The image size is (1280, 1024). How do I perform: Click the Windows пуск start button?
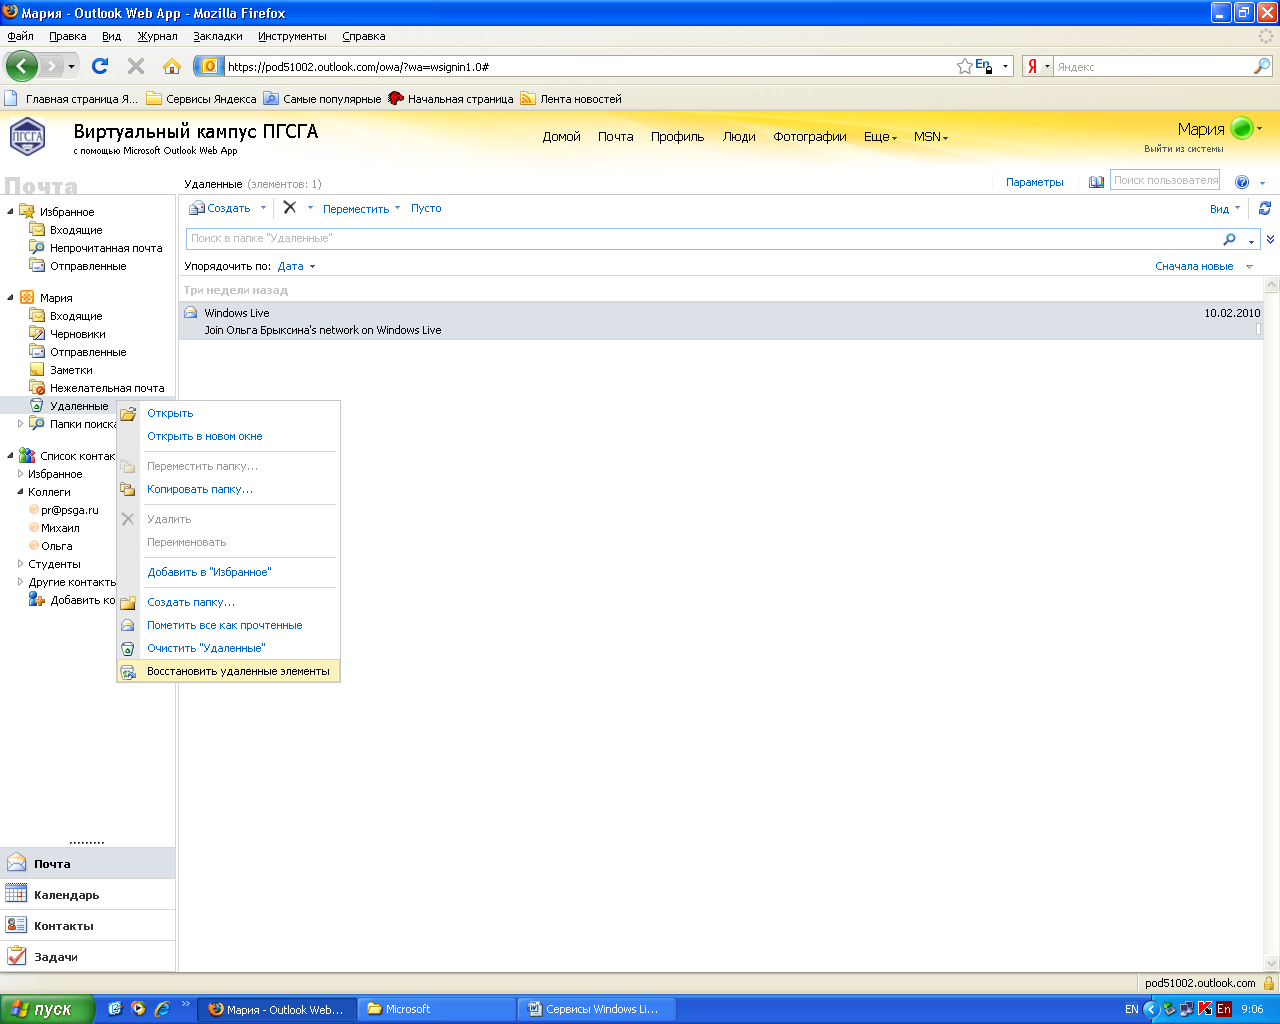pyautogui.click(x=47, y=1009)
